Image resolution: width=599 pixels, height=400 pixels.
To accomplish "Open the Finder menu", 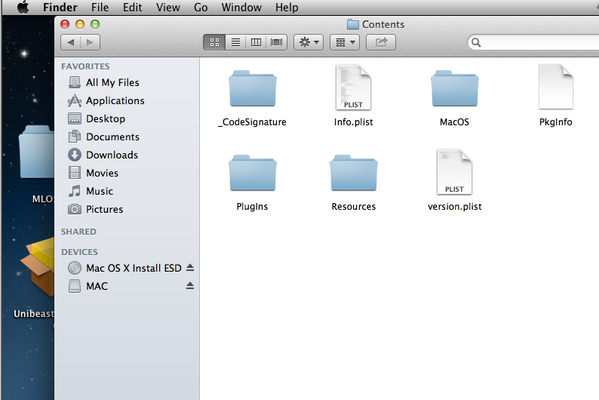I will pyautogui.click(x=60, y=7).
